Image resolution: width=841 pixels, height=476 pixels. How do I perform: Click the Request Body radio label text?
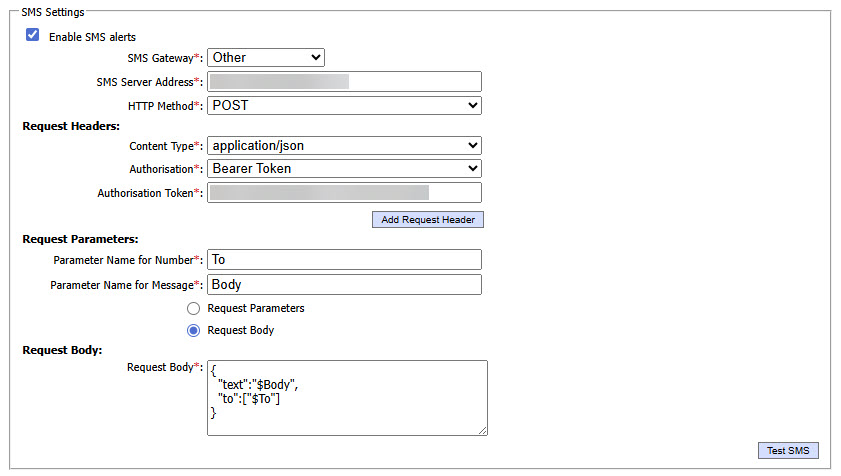point(240,330)
